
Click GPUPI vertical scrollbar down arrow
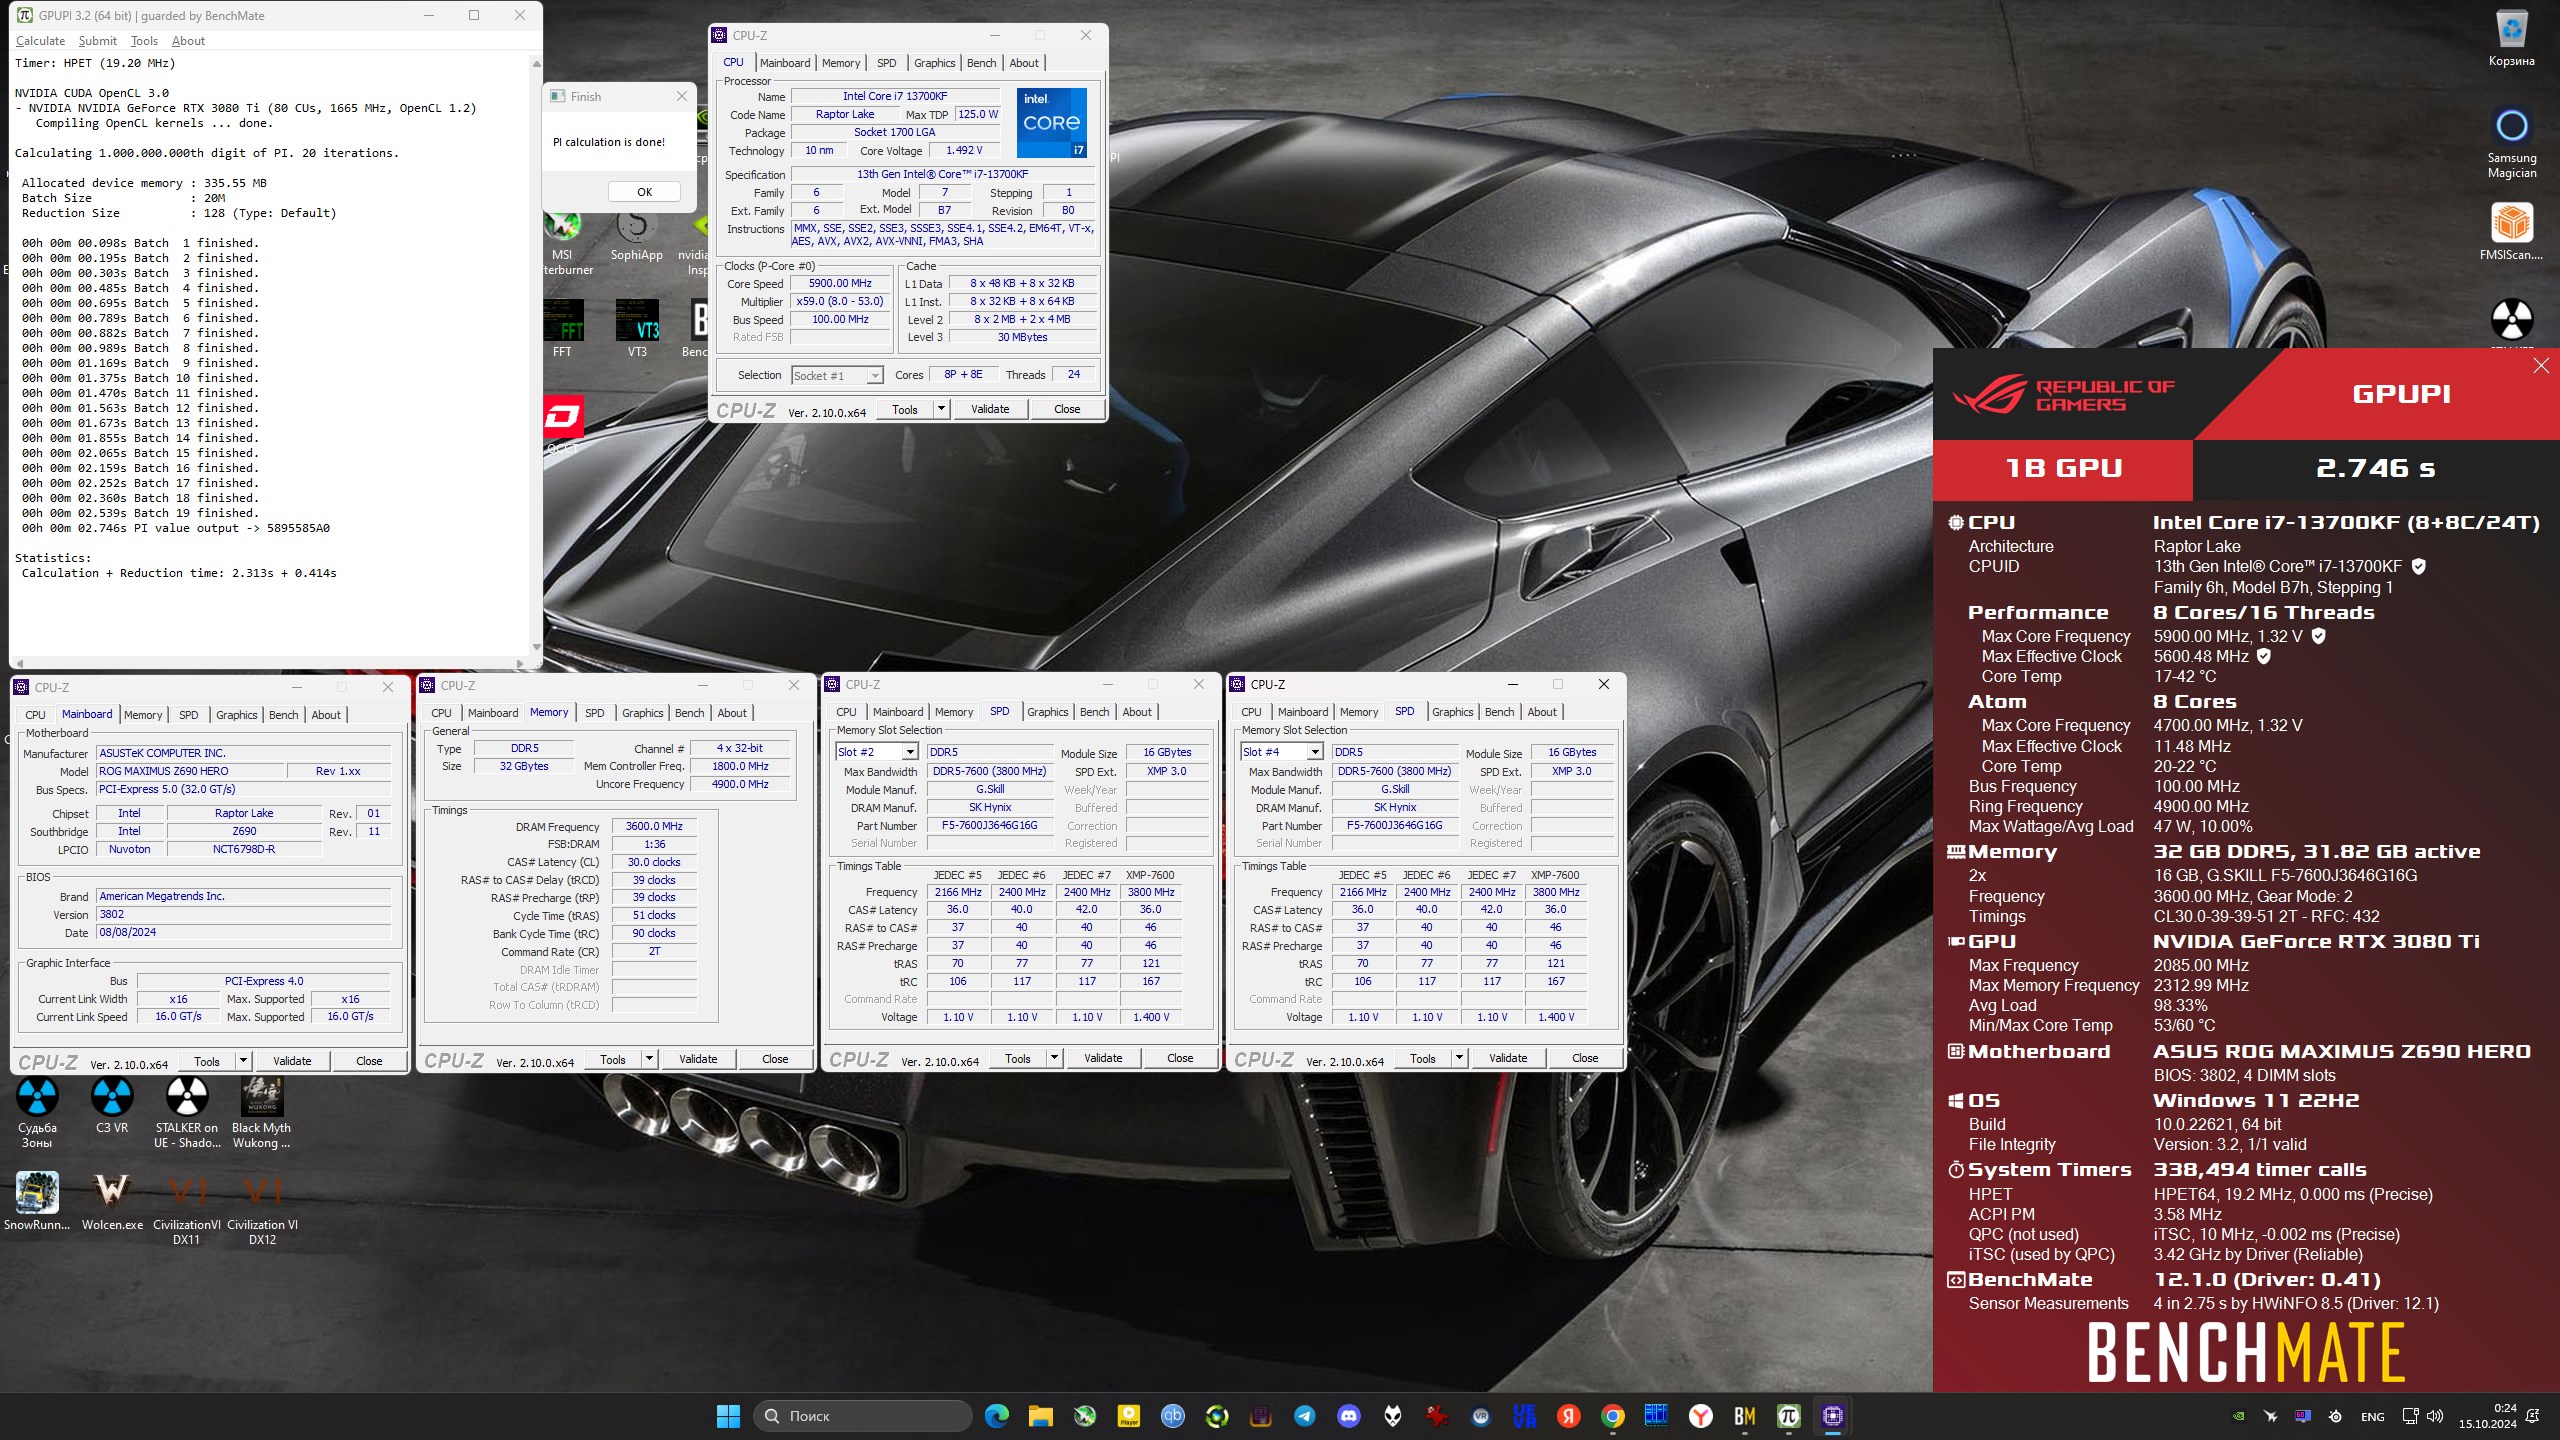(x=536, y=647)
